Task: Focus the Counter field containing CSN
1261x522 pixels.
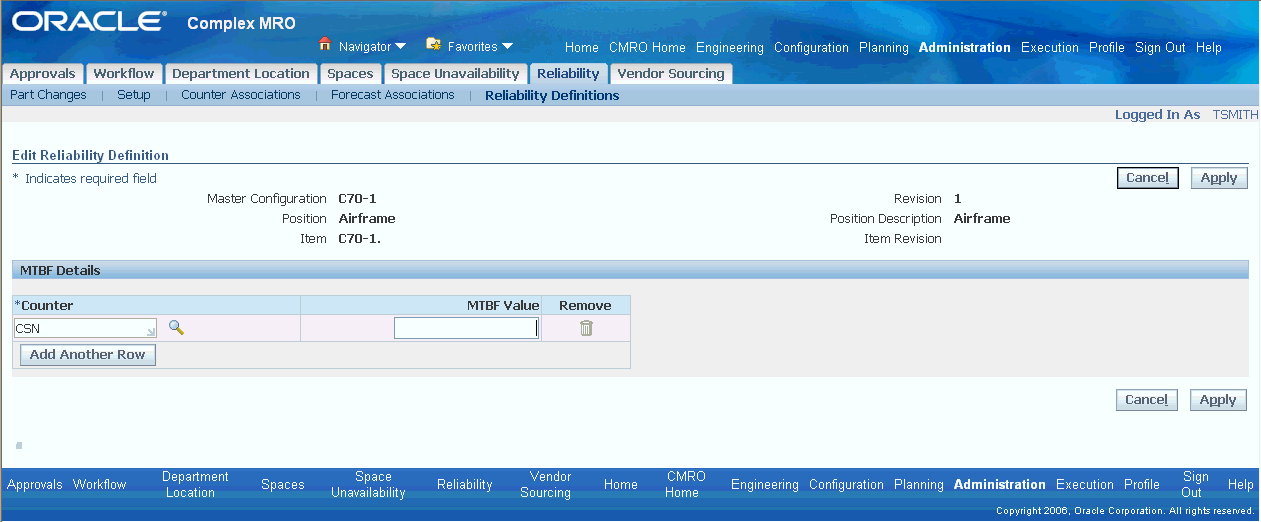Action: (85, 328)
